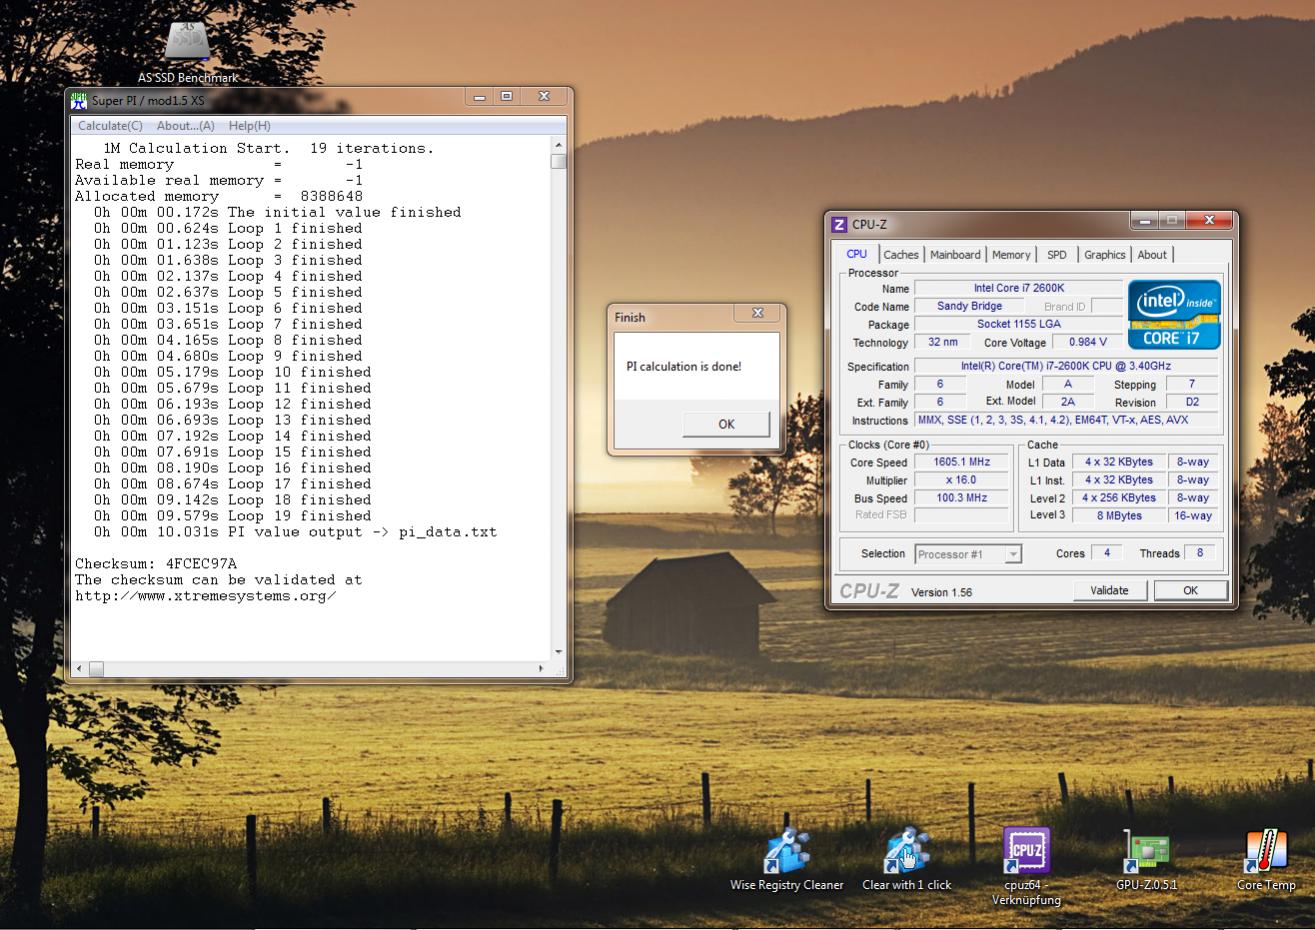
Task: Click Validate button in CPU-Z
Action: point(1109,591)
